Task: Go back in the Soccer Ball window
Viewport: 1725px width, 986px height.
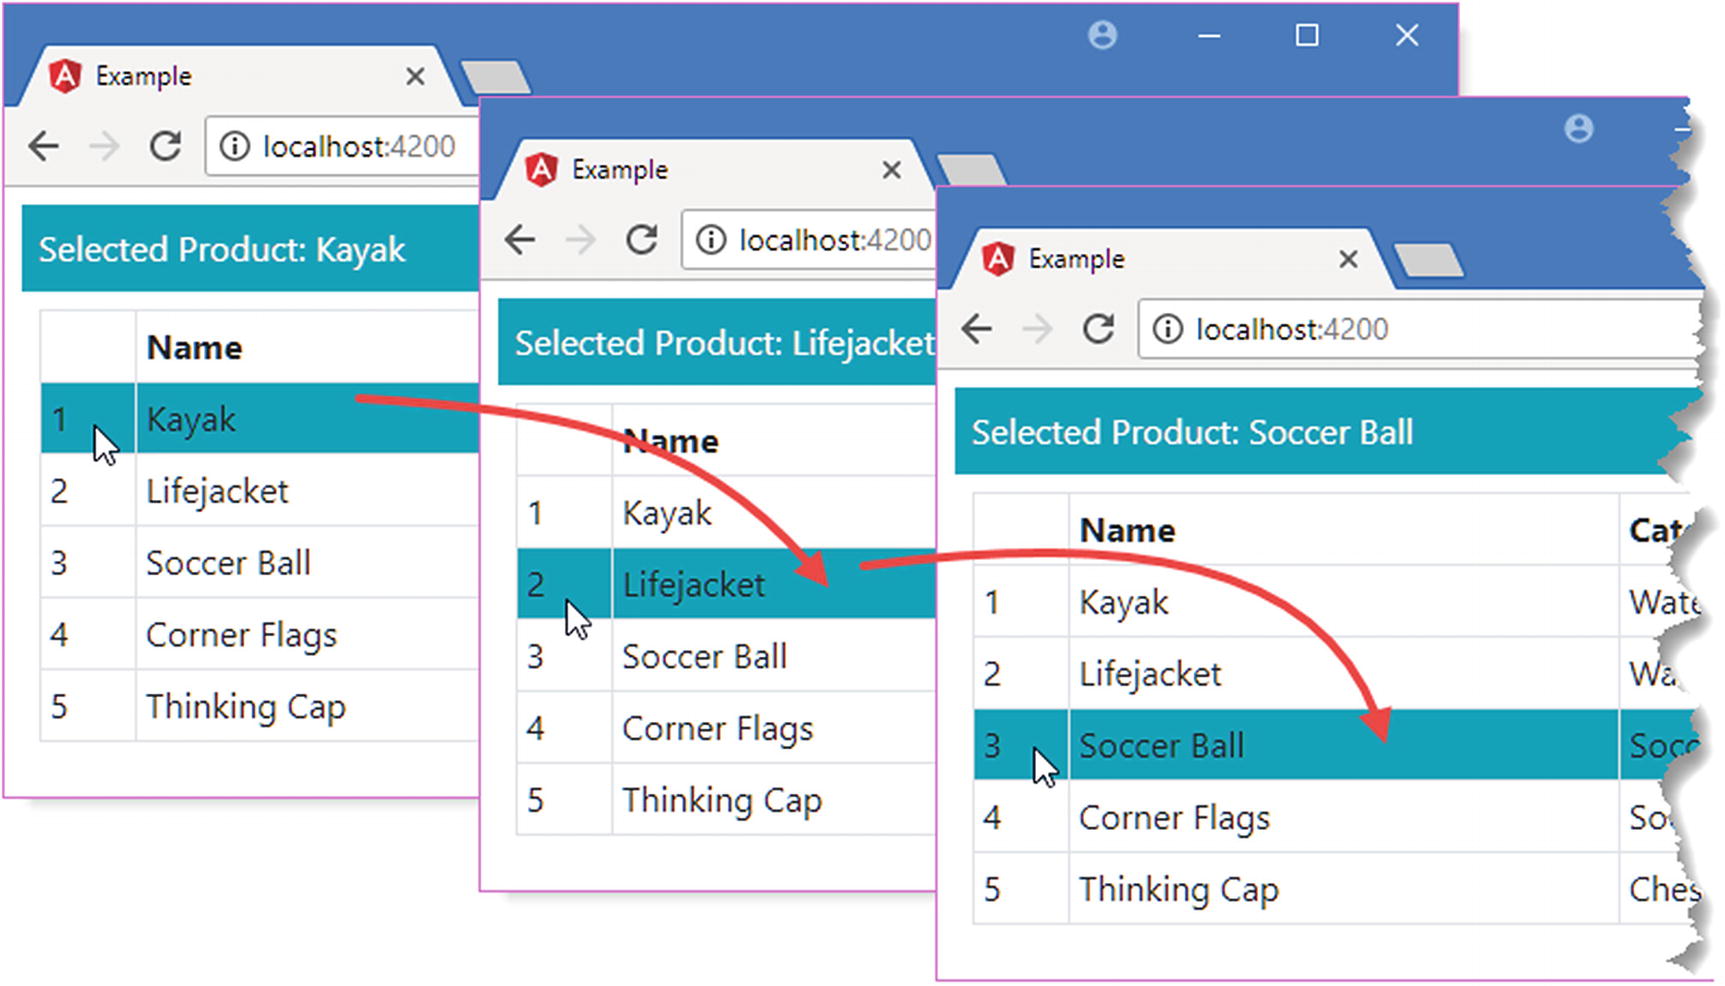Action: (977, 329)
